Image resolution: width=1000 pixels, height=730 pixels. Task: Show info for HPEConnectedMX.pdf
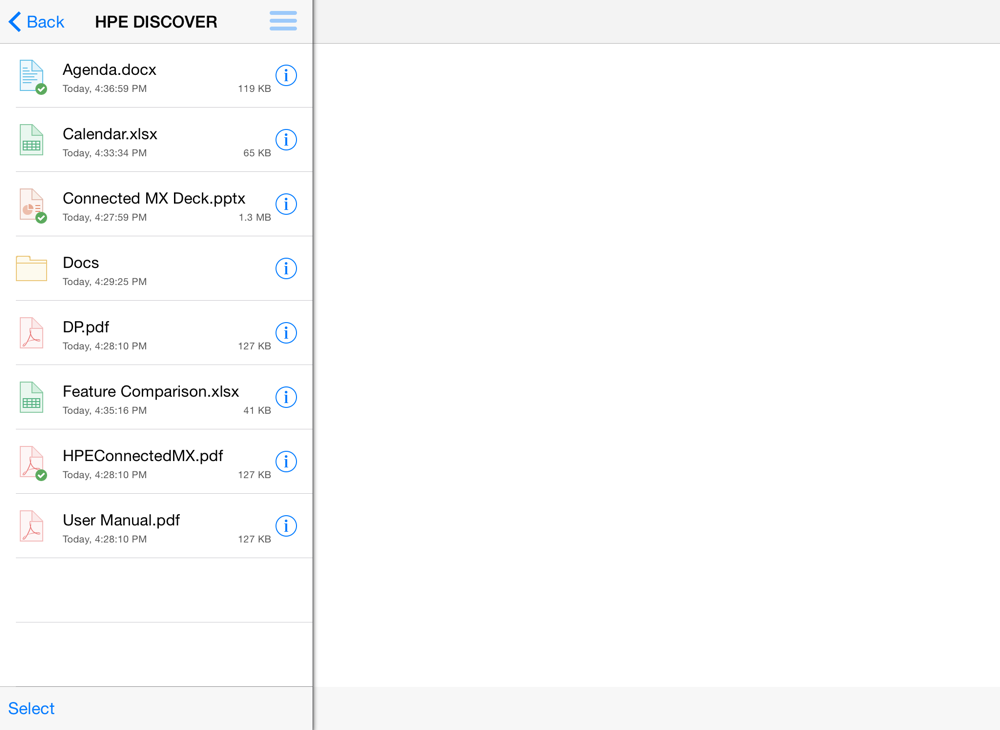click(x=286, y=462)
